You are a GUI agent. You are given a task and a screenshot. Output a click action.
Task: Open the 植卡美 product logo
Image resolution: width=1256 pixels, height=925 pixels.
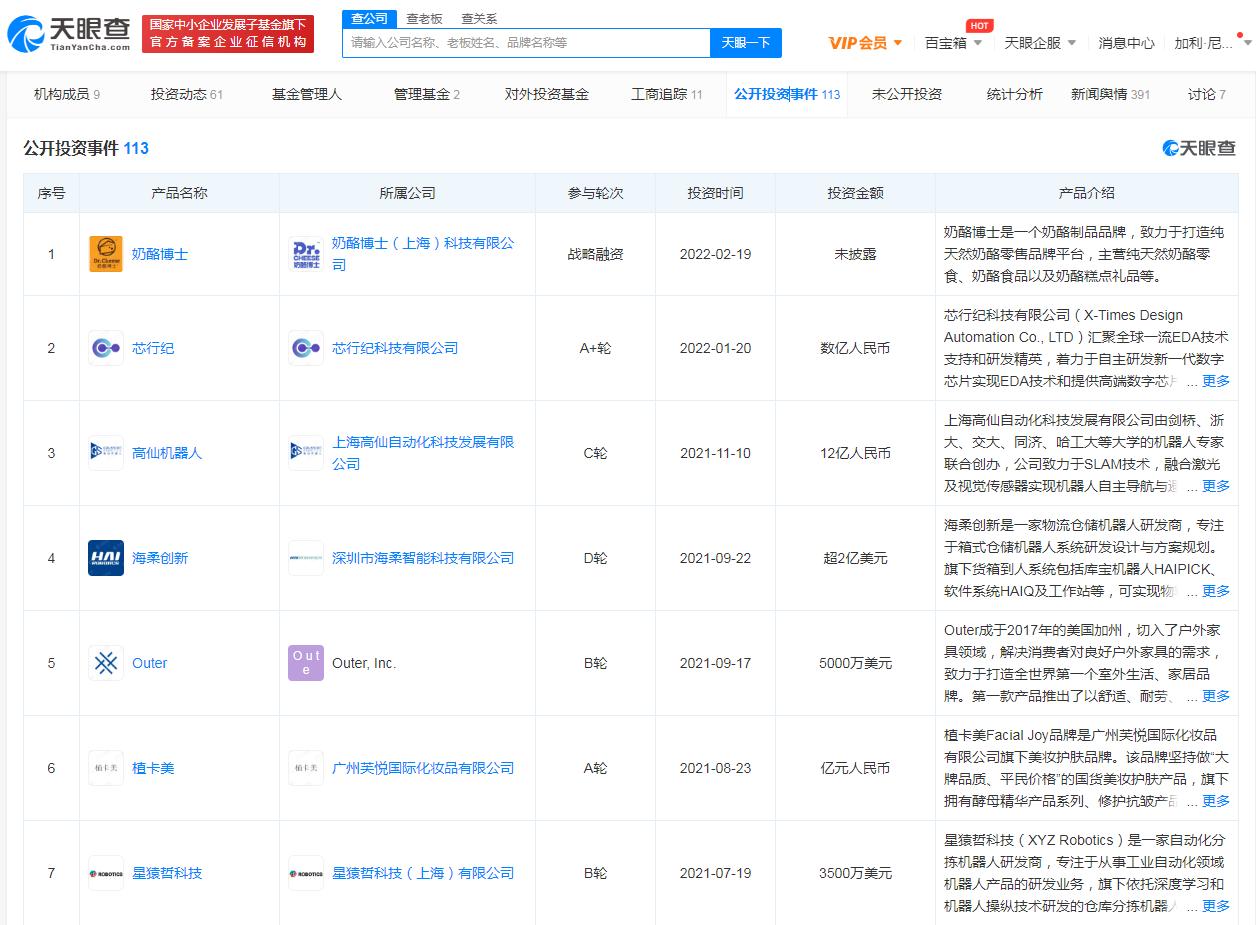click(106, 768)
